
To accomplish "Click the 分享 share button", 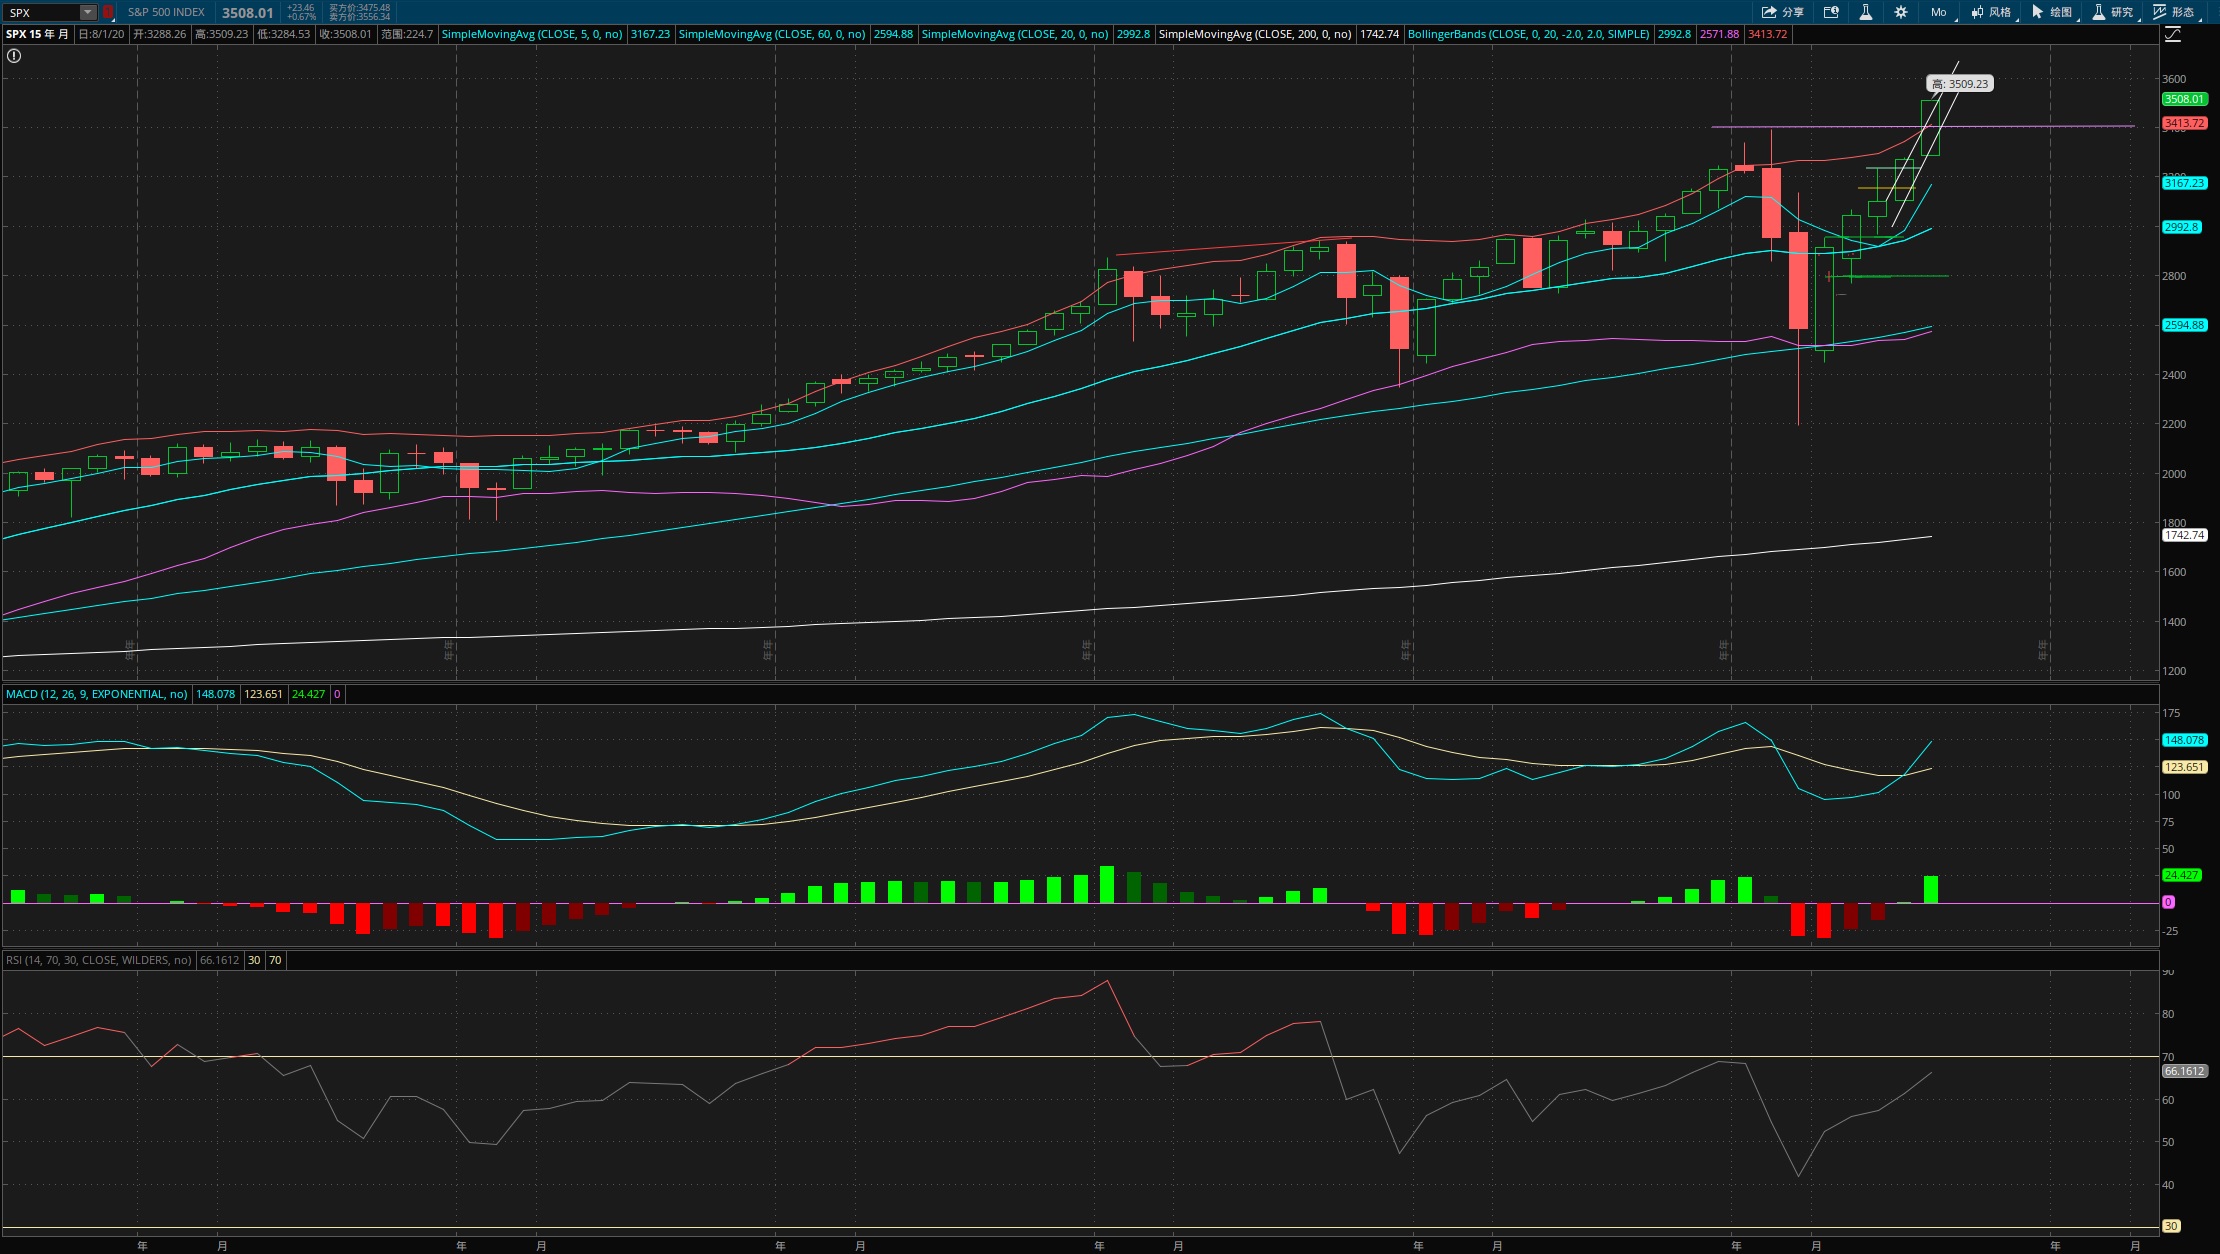I will (x=1782, y=12).
